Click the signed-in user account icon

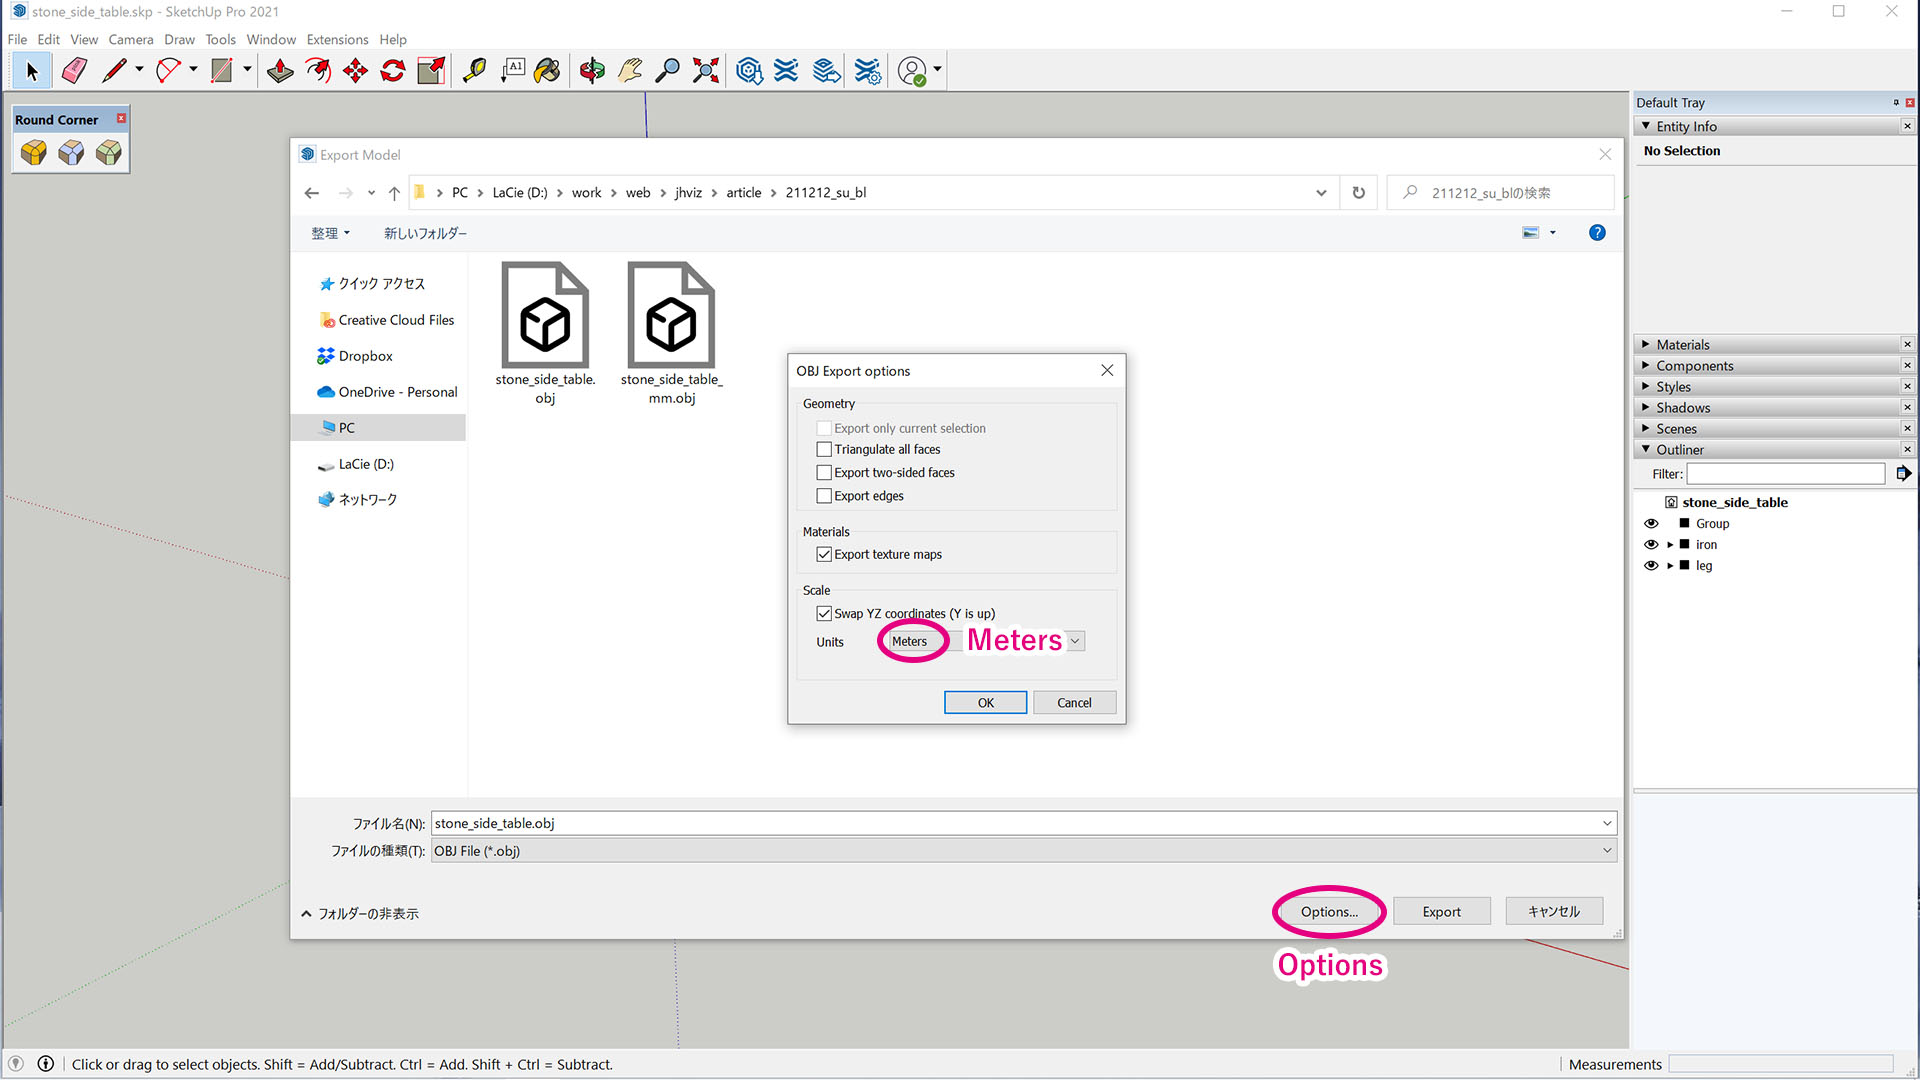coord(912,71)
